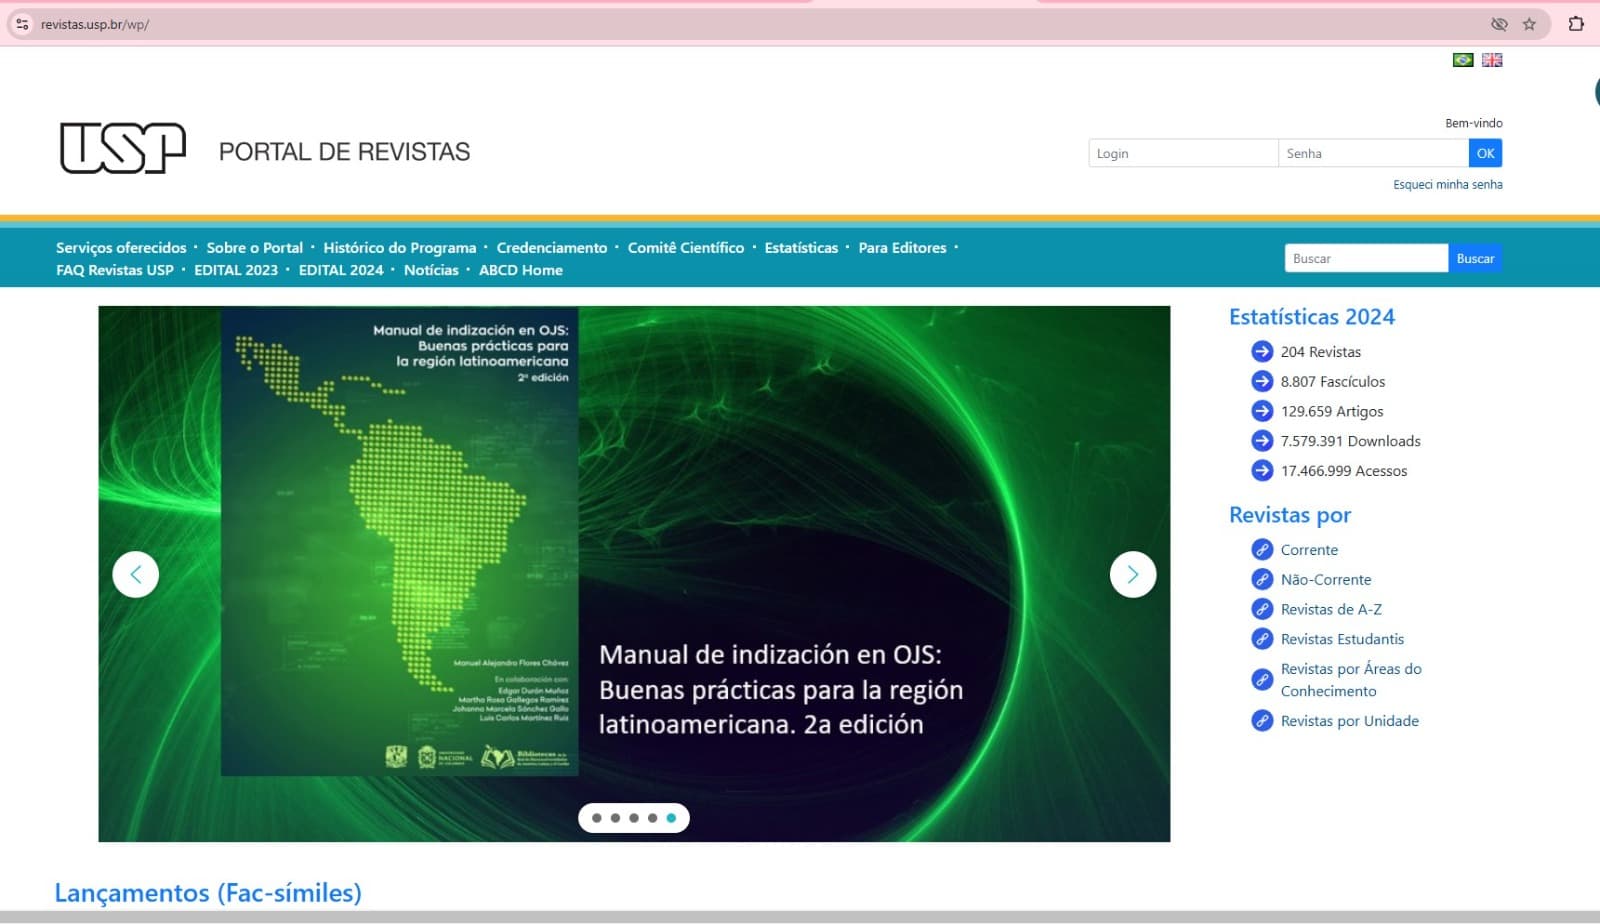The width and height of the screenshot is (1600, 924).
Task: Select the fourth carousel dot
Action: click(x=652, y=818)
